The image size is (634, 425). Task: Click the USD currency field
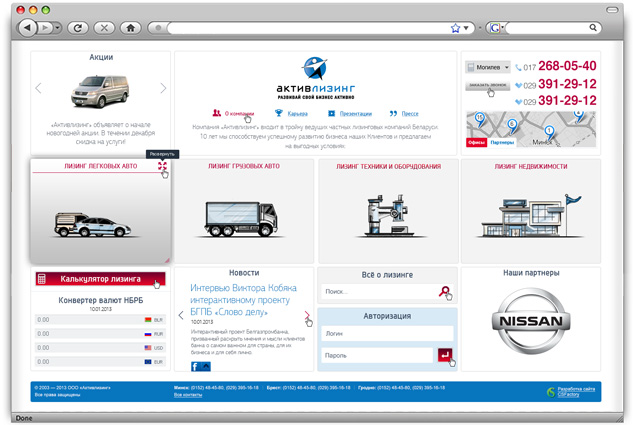click(x=100, y=348)
